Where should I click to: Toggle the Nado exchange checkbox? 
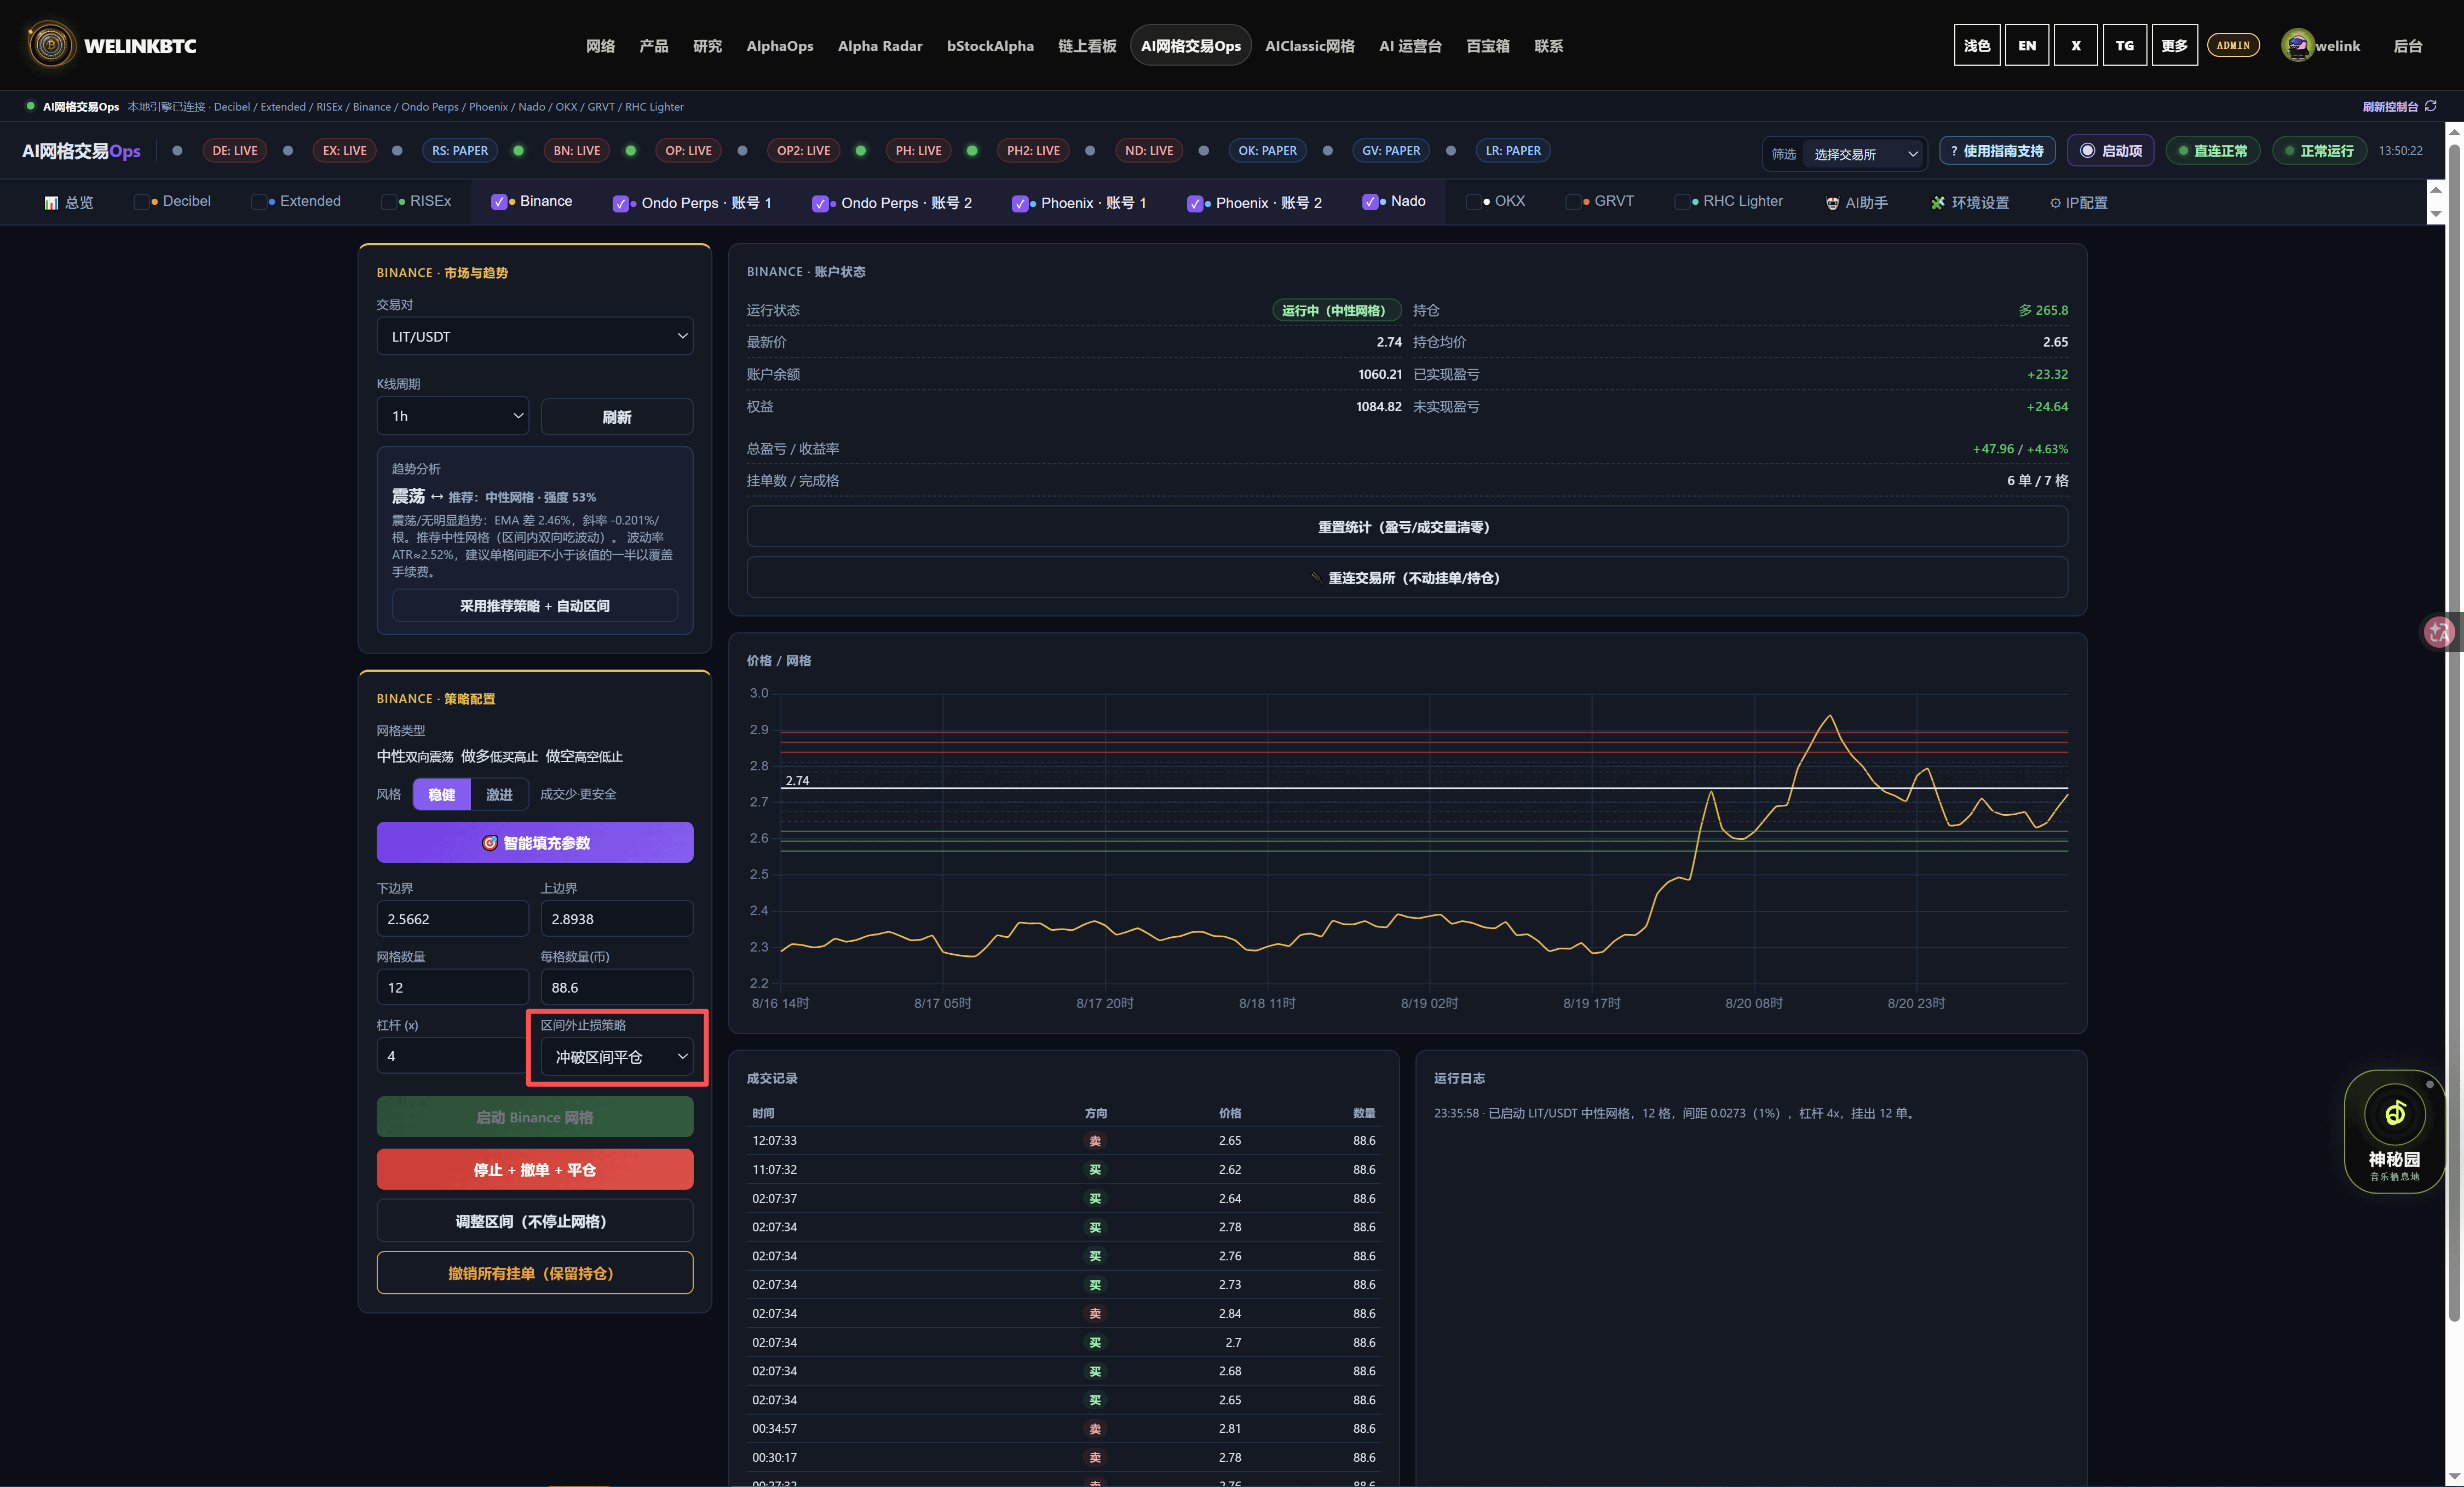[1370, 202]
